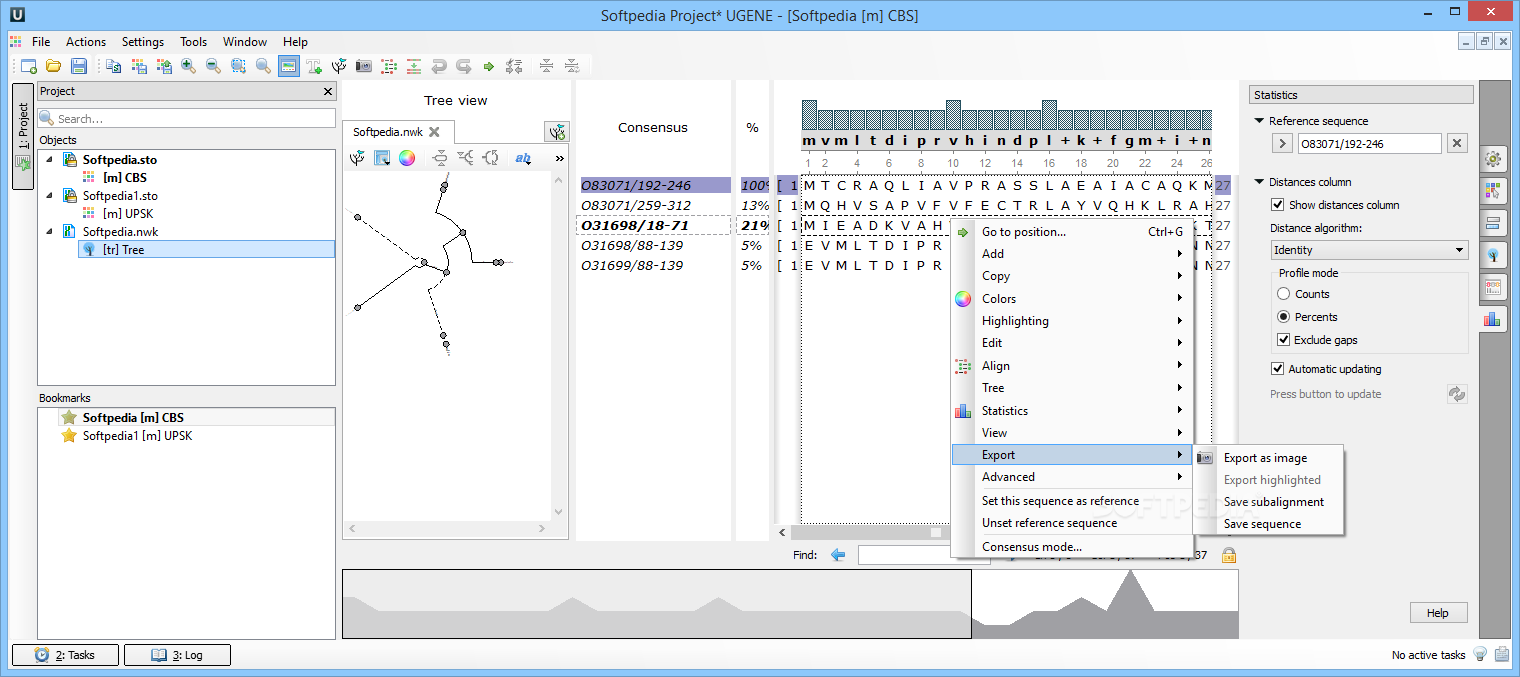Screen dimensions: 1520x677
Task: Click the camera Export as Image icon
Action: pyautogui.click(x=364, y=66)
